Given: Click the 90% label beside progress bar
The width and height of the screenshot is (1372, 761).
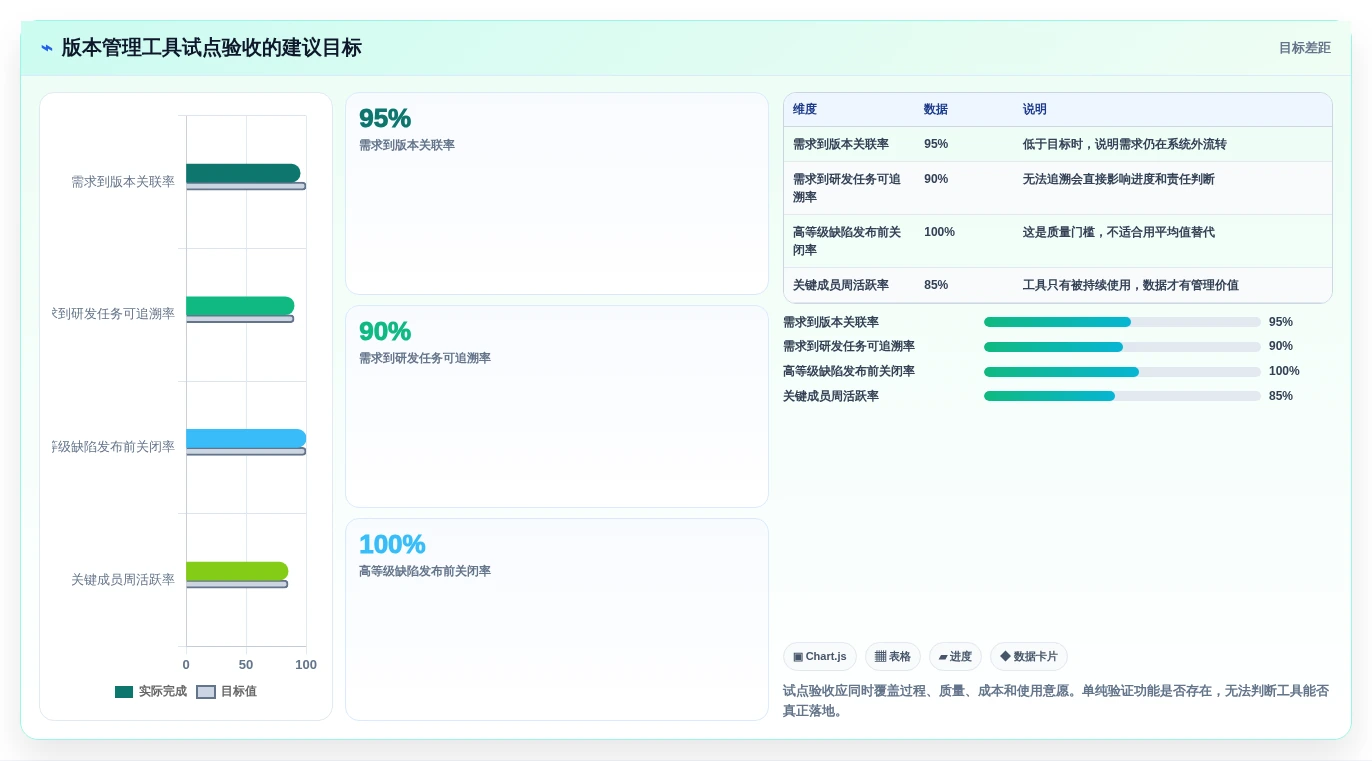Looking at the screenshot, I should click(x=1281, y=347).
